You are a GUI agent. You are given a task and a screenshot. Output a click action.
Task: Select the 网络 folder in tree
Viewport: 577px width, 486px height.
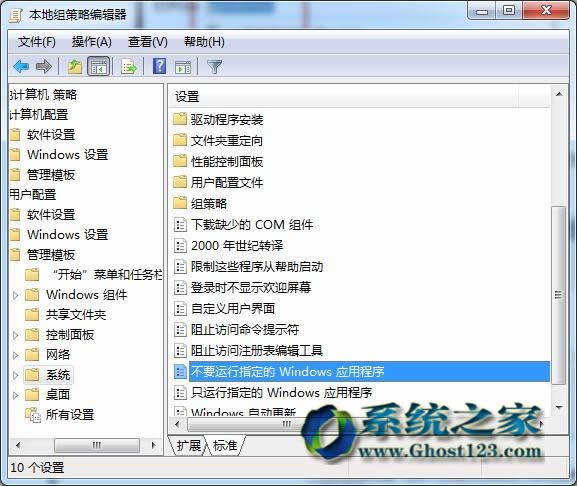[x=58, y=355]
